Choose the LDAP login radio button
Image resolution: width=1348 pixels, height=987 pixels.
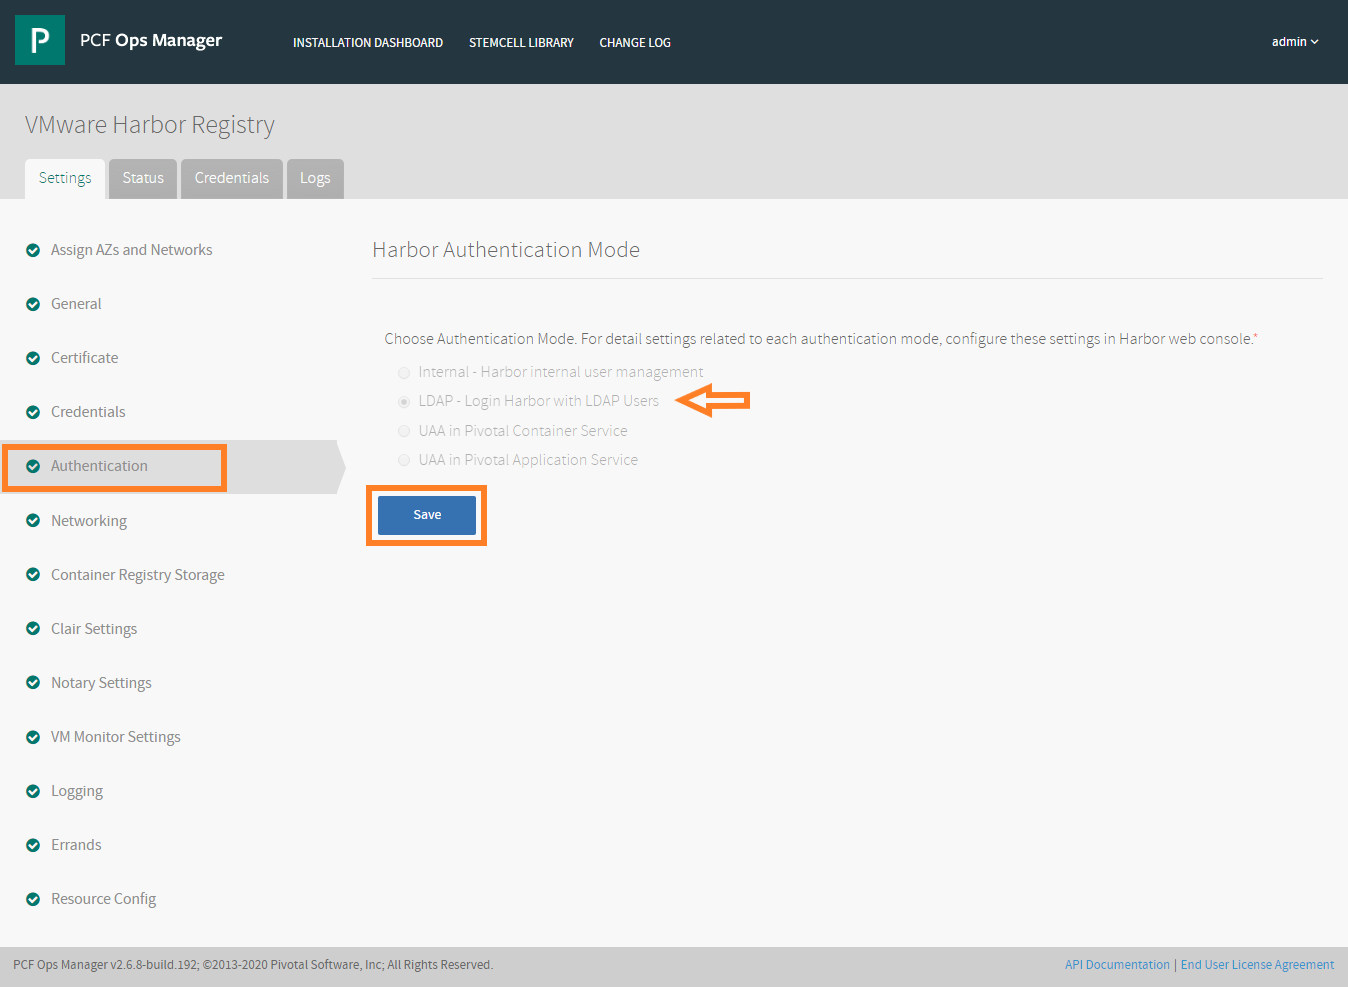[x=404, y=402]
